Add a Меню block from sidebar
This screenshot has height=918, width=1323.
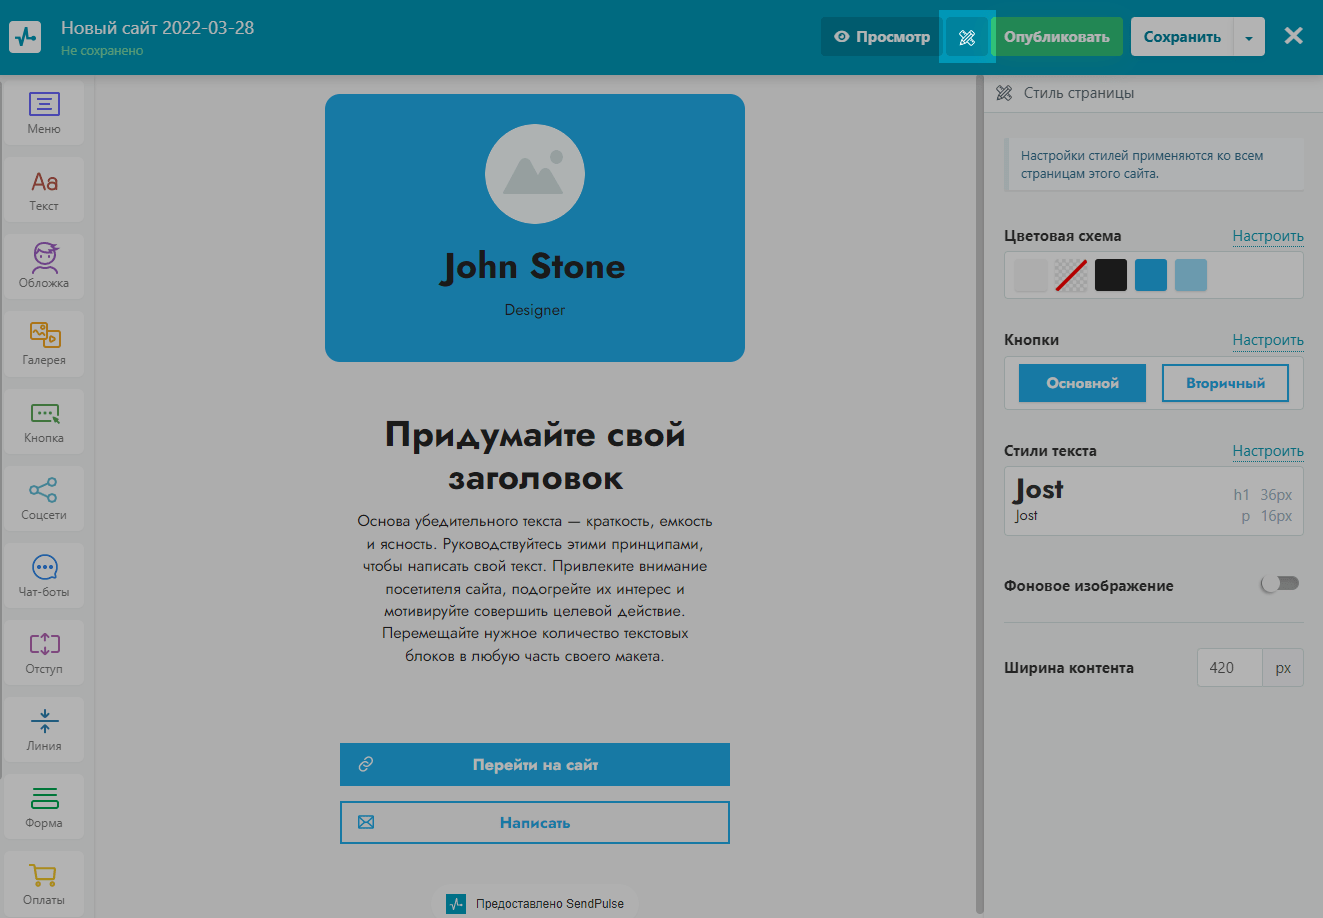click(x=44, y=113)
